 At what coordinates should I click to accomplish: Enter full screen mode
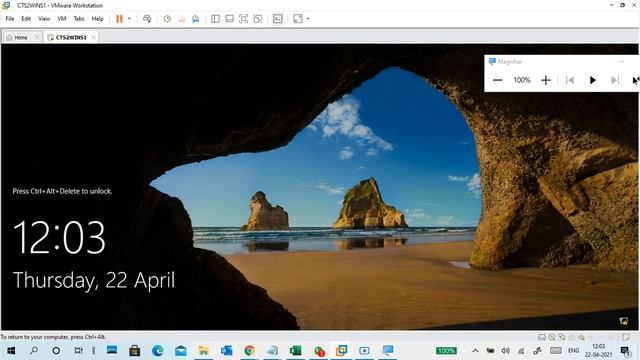tap(243, 19)
